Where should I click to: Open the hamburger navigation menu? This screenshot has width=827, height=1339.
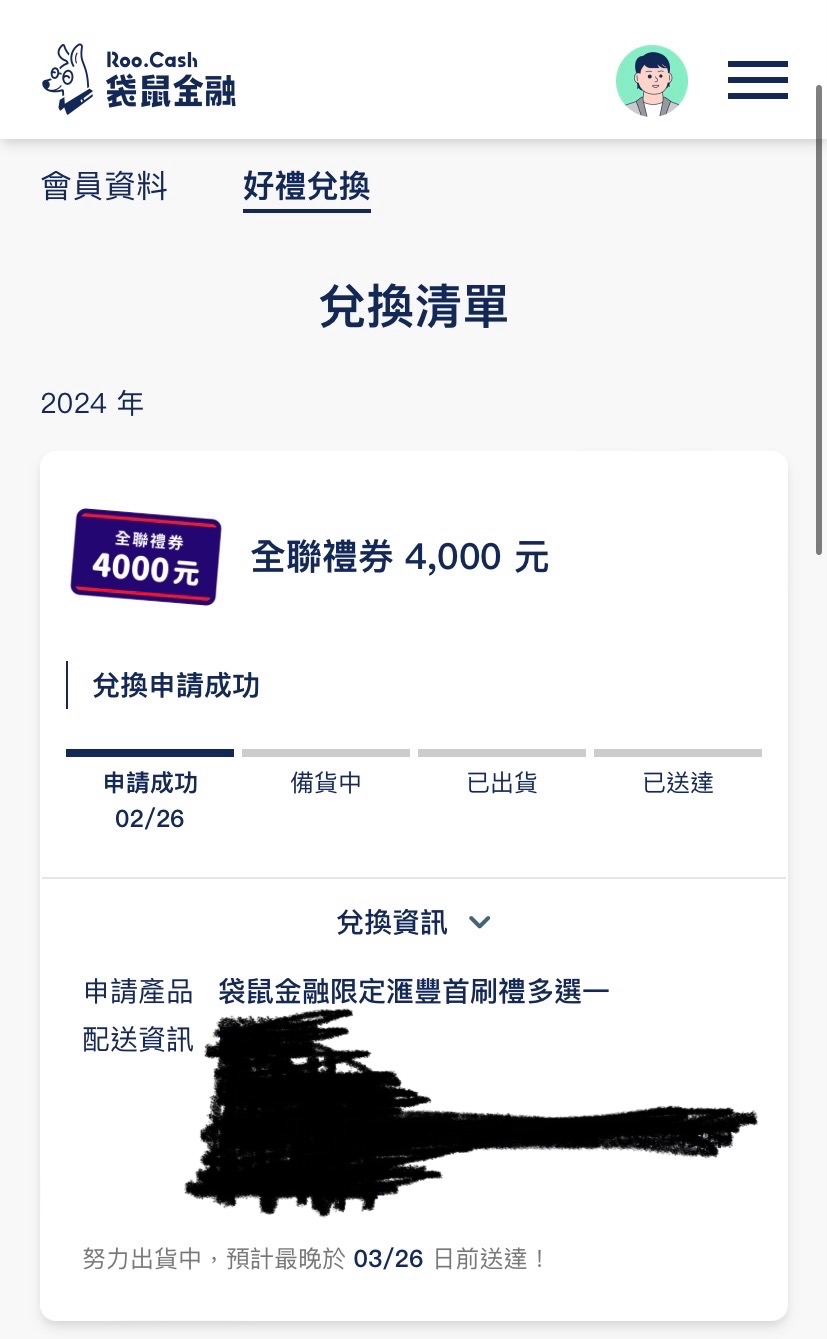(757, 80)
